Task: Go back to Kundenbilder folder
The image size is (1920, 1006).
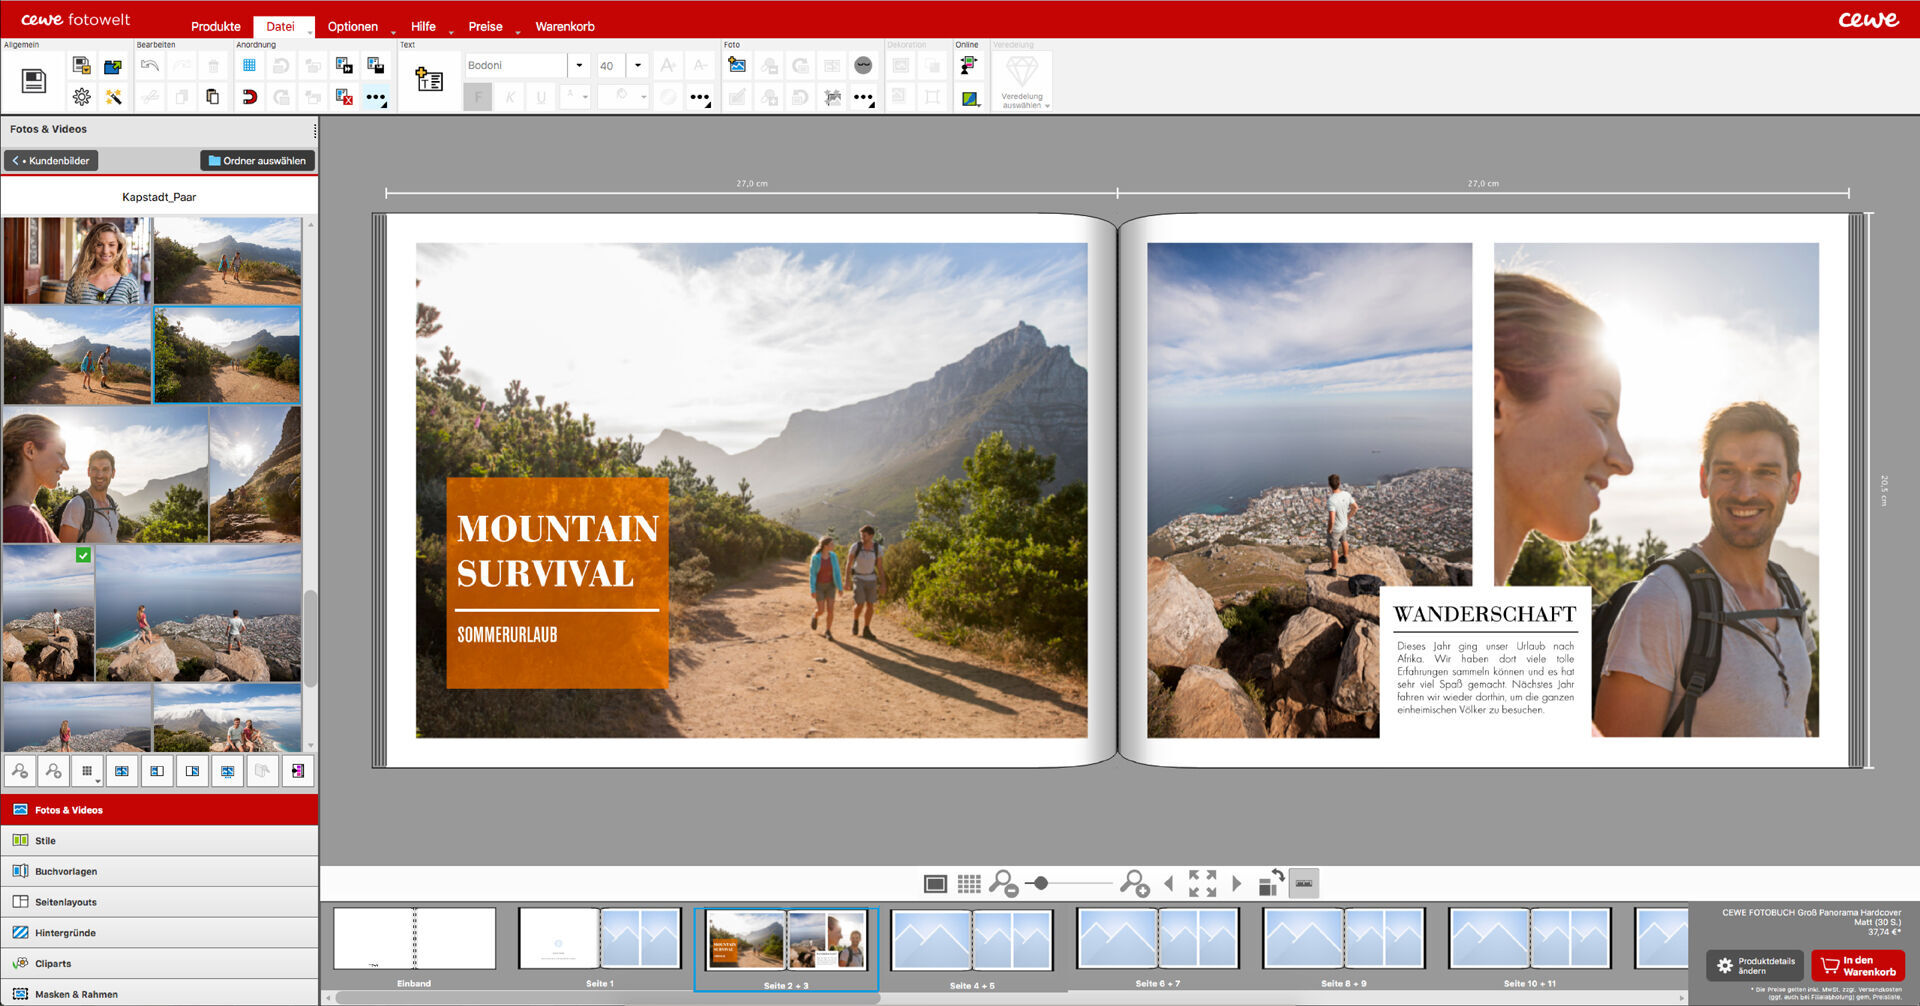Action: coord(51,160)
